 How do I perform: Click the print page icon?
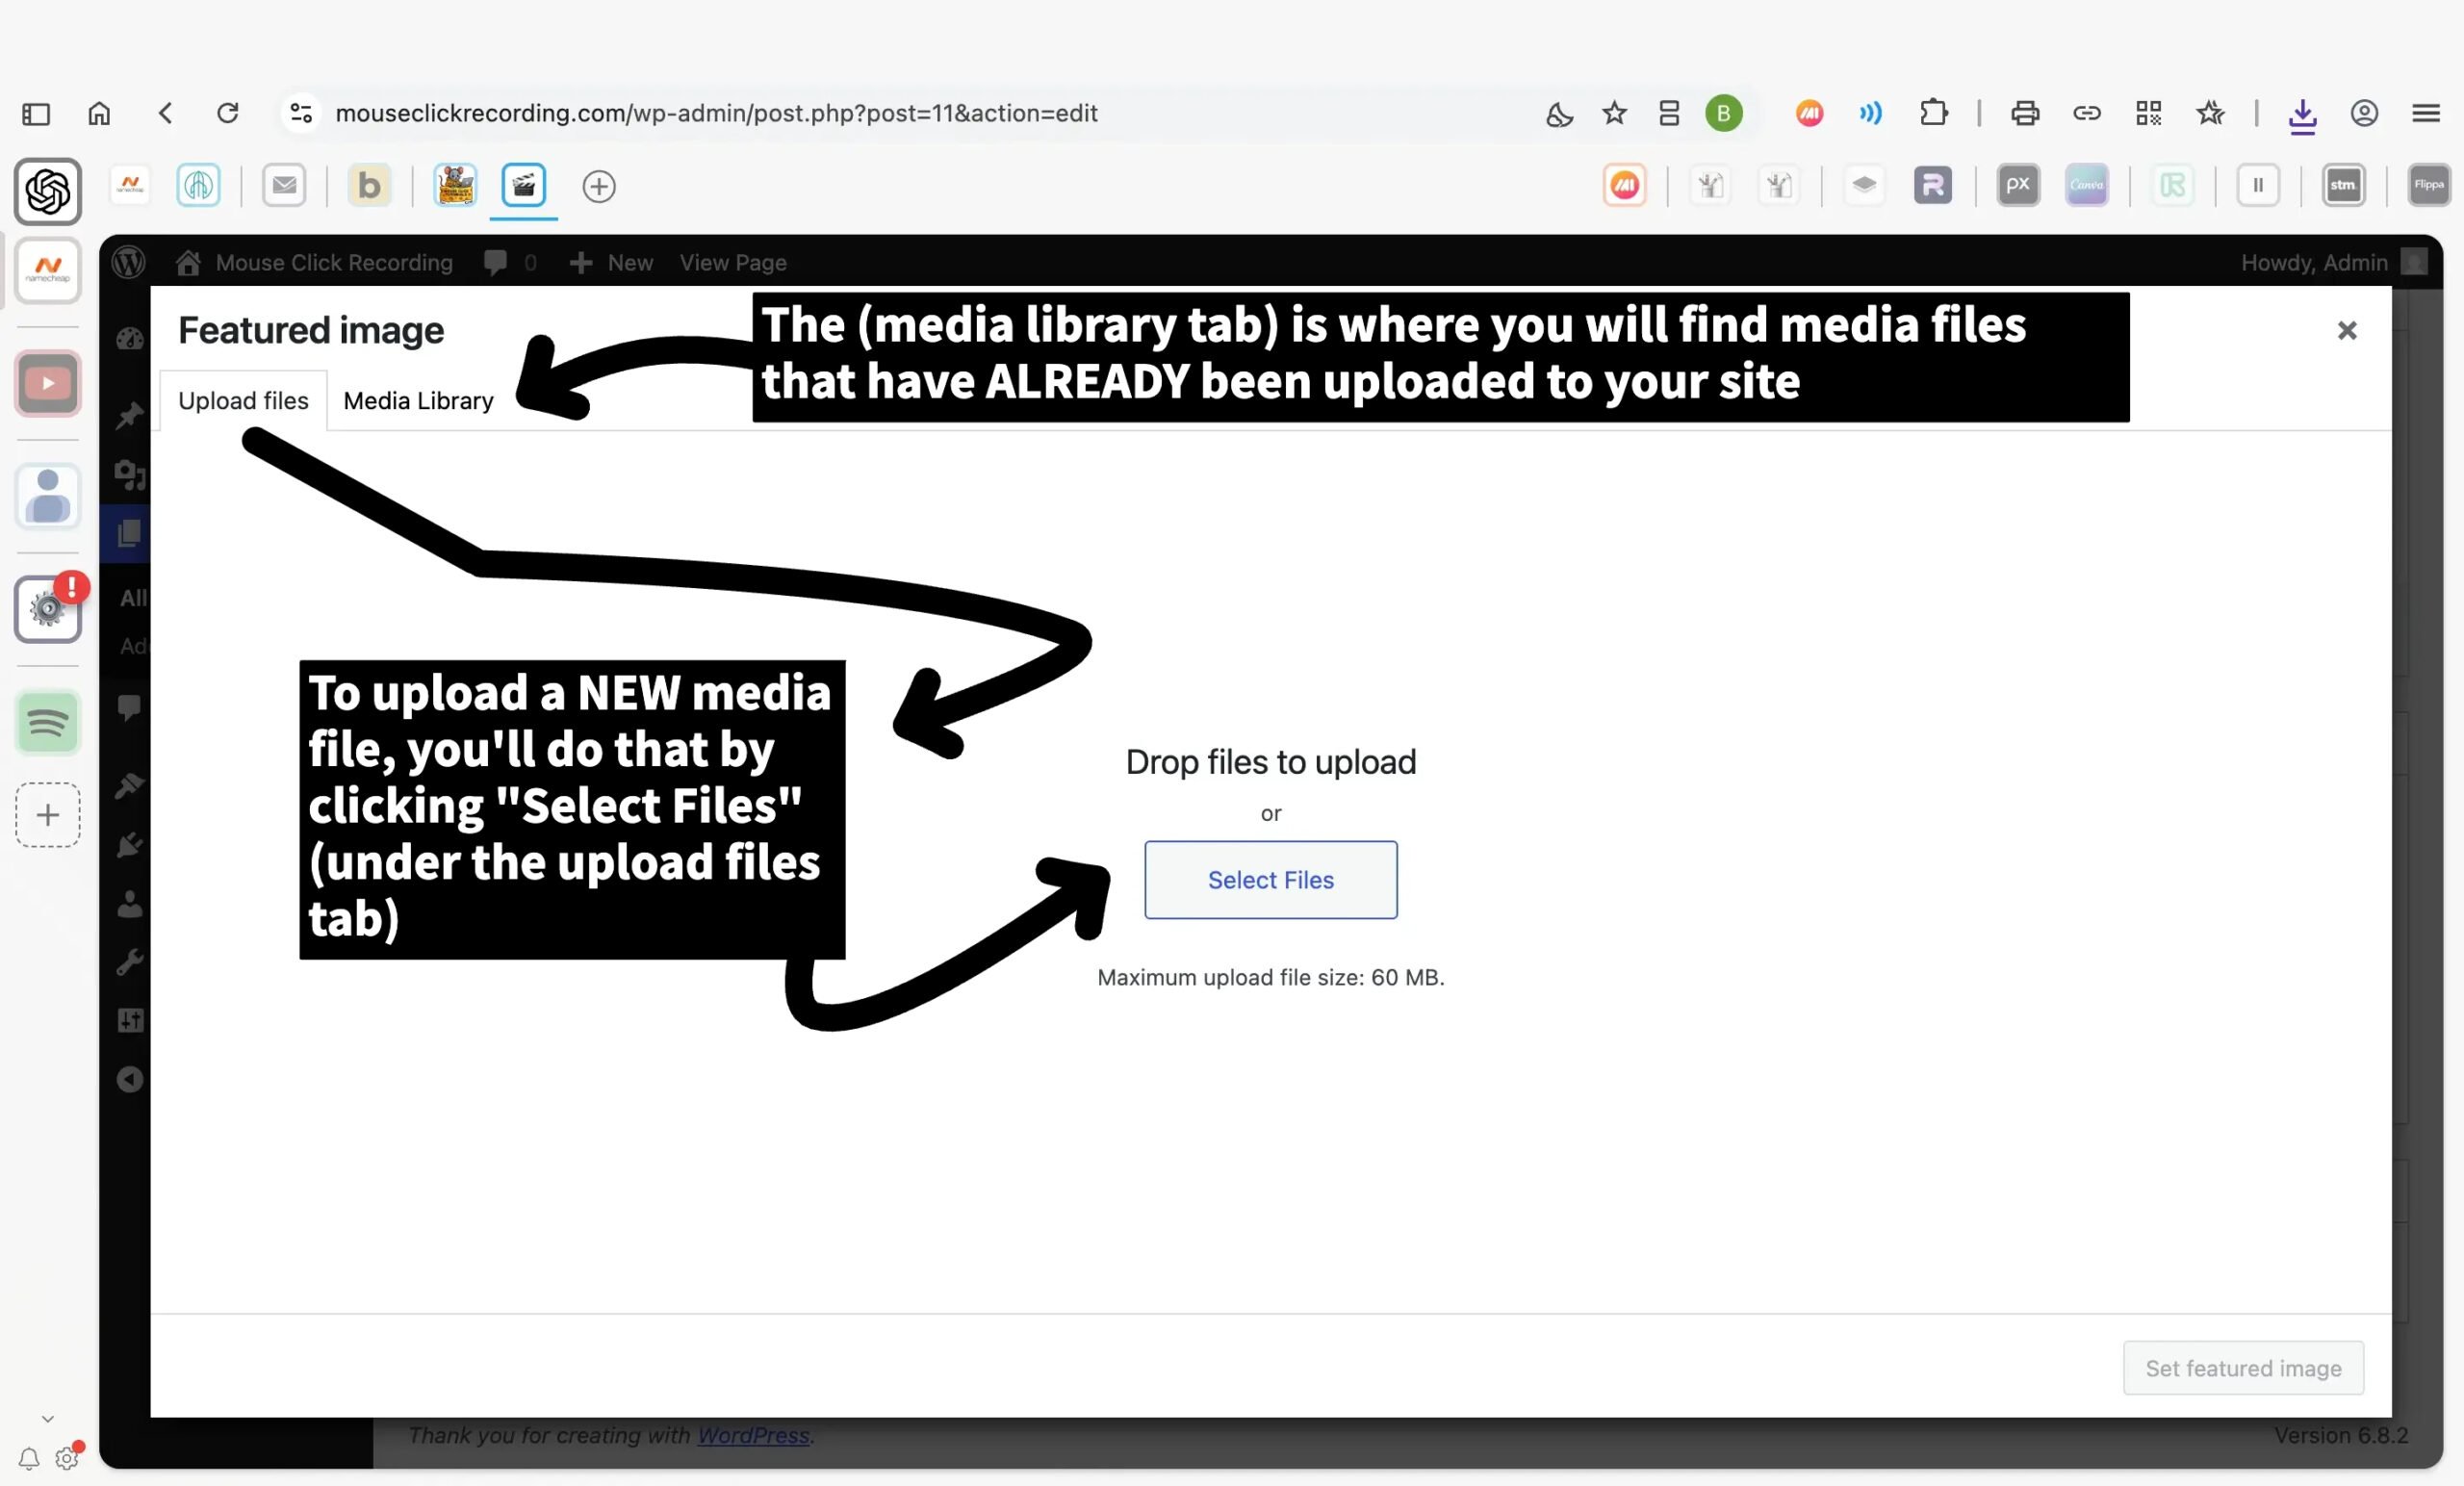[2024, 113]
